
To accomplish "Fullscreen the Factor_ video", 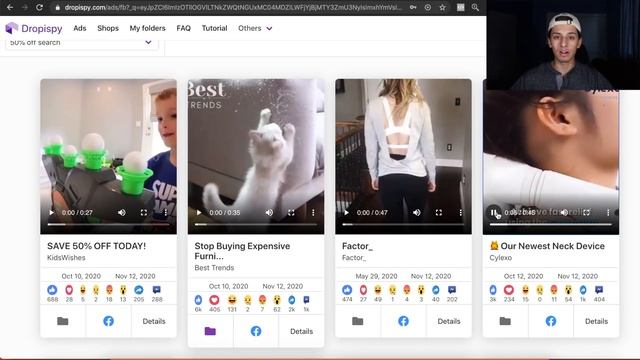I will [x=439, y=213].
